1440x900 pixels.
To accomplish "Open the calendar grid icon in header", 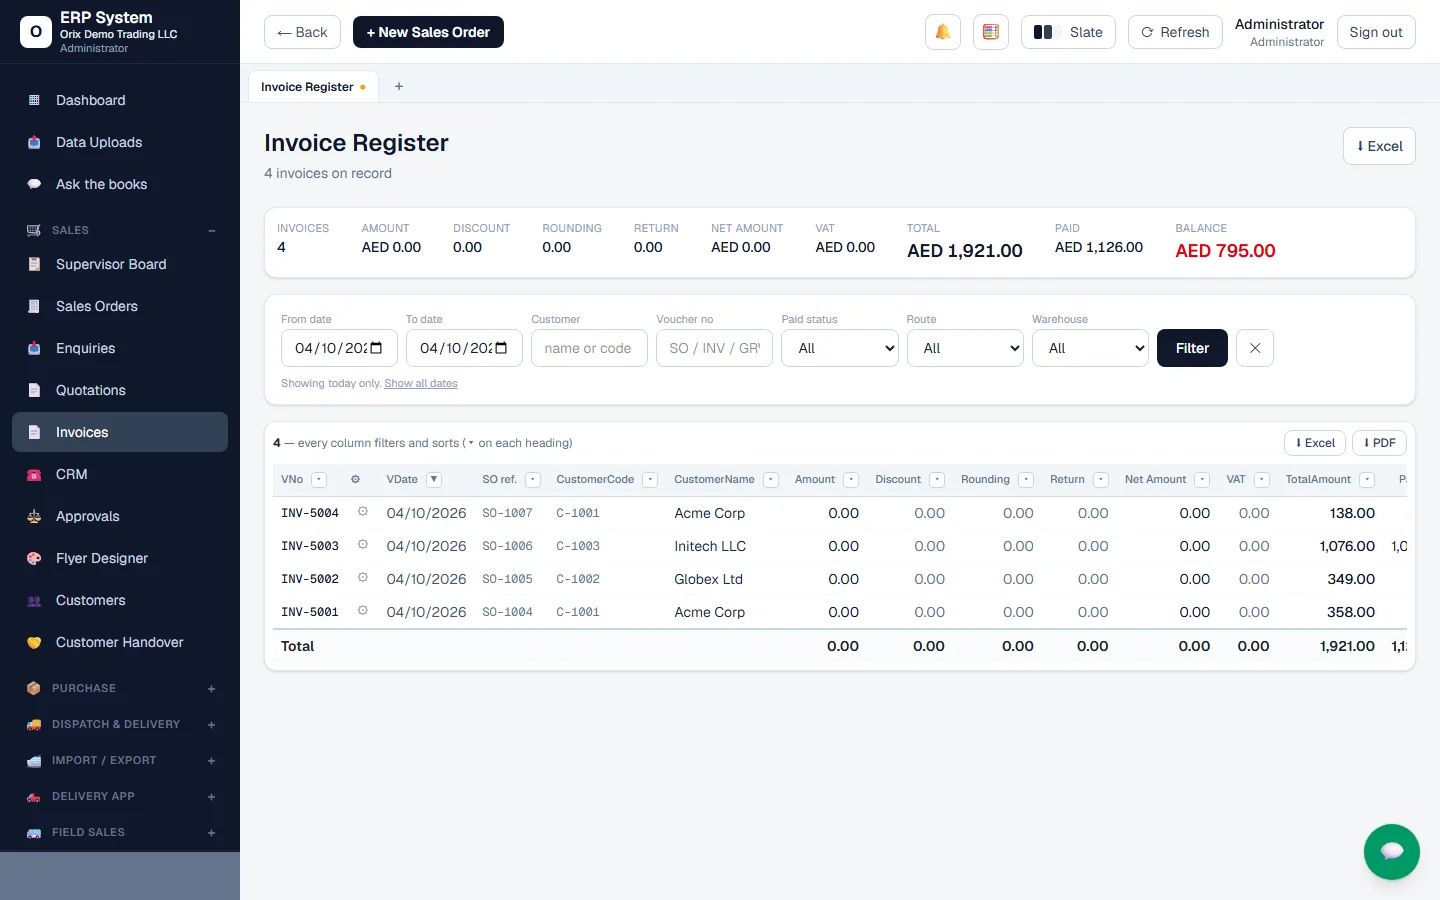I will pos(991,32).
